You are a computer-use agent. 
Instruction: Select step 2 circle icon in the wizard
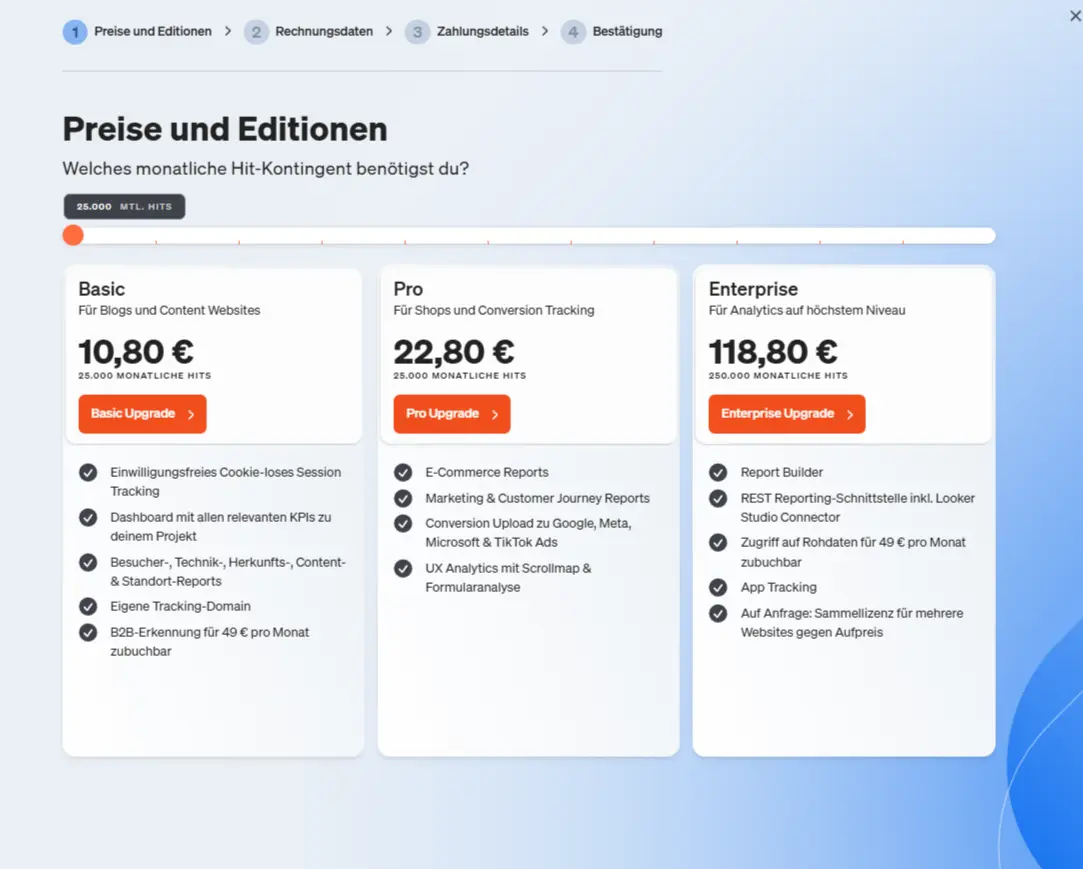pyautogui.click(x=256, y=32)
